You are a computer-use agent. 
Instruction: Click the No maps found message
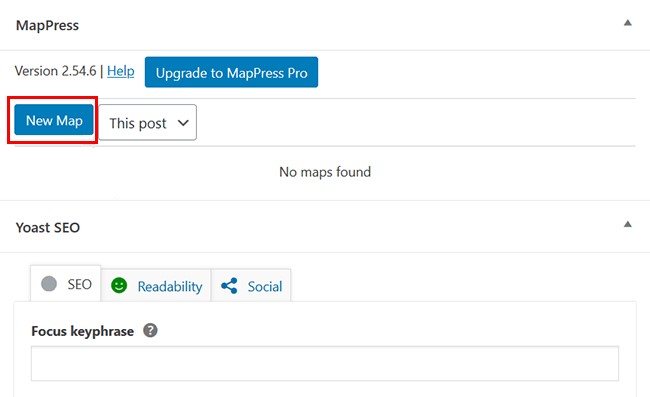click(325, 172)
